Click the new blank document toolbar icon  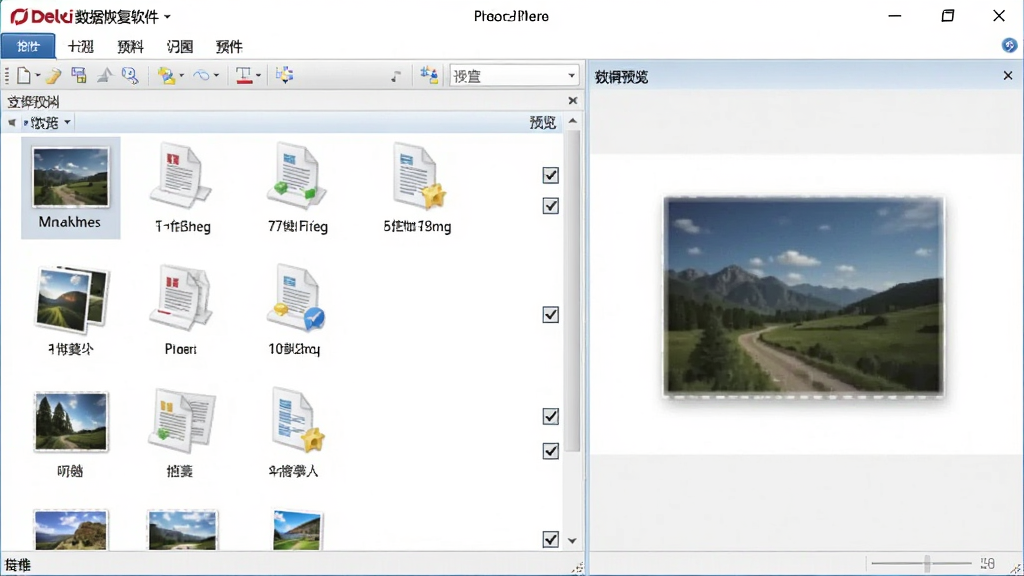[x=24, y=75]
